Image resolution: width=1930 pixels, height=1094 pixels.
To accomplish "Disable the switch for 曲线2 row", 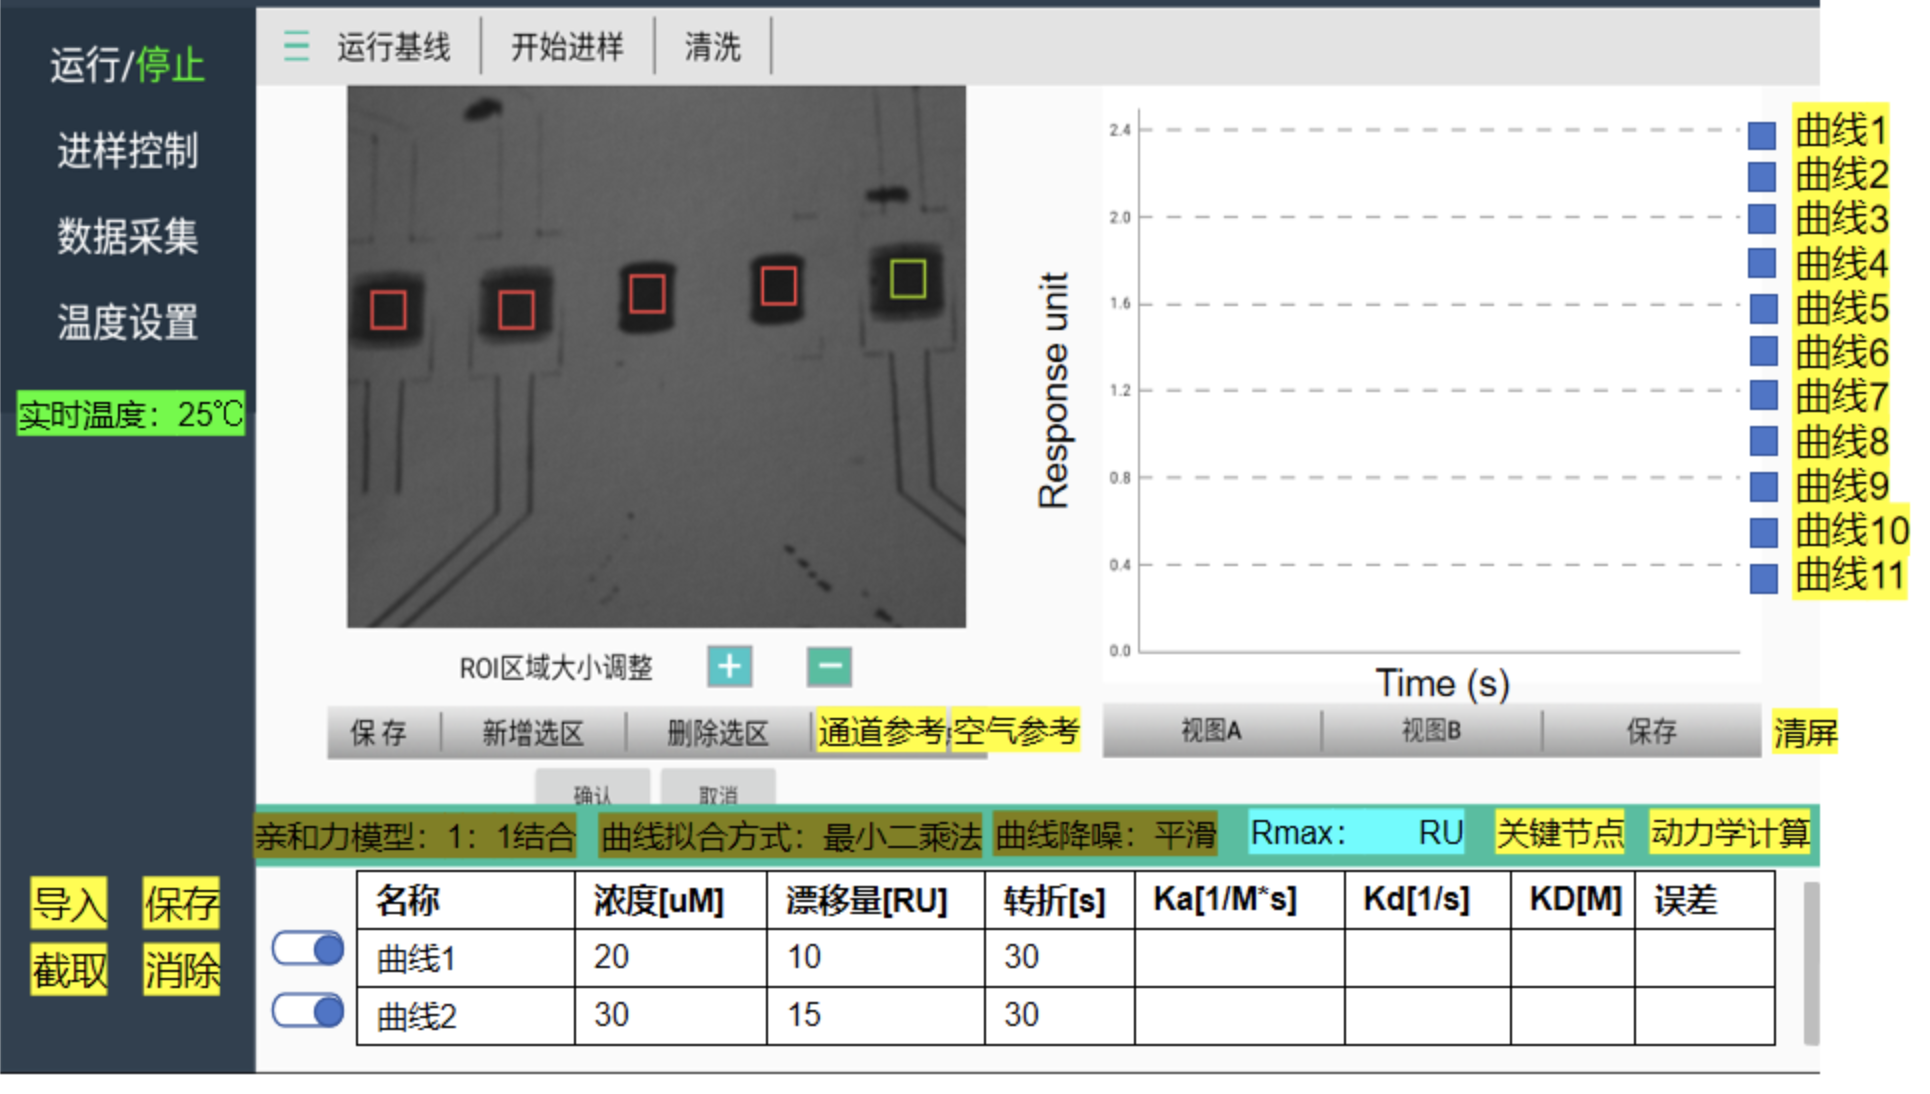I will (x=306, y=1012).
